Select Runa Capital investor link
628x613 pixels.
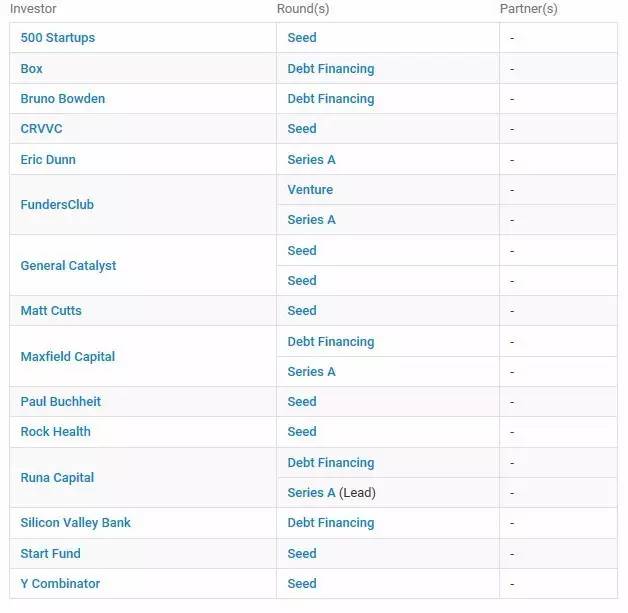point(57,478)
